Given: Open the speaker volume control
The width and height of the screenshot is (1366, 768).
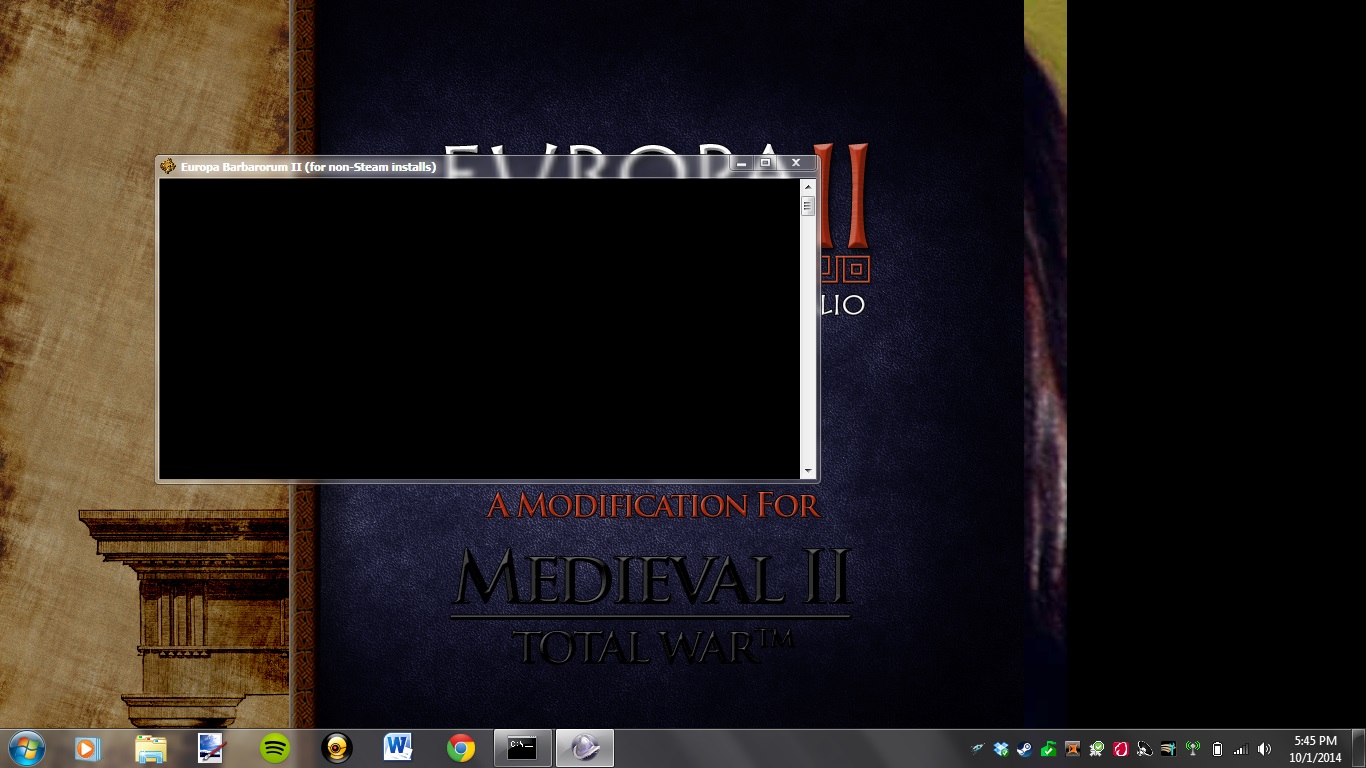Looking at the screenshot, I should (1265, 748).
